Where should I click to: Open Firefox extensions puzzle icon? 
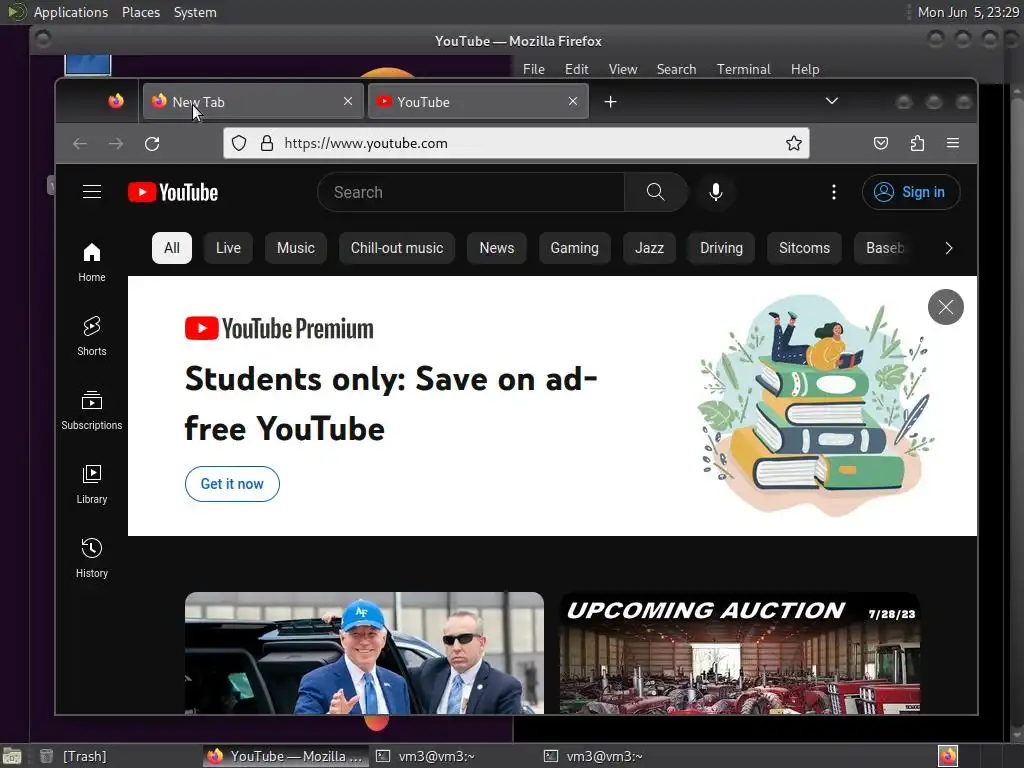pyautogui.click(x=917, y=143)
